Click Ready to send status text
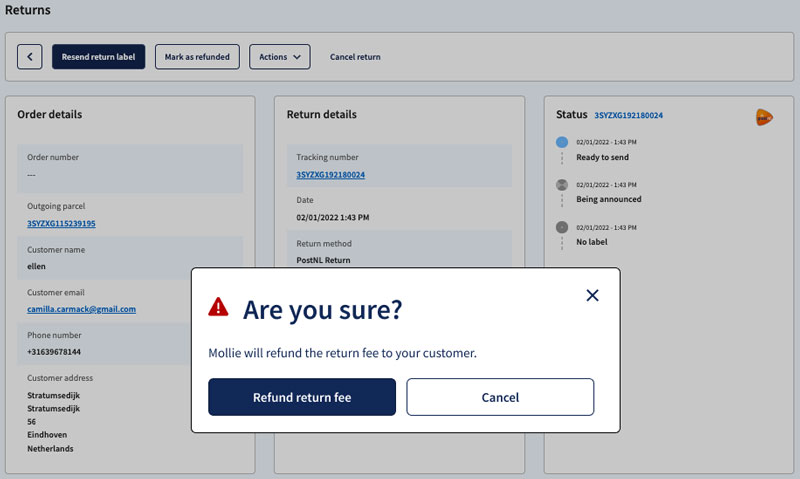The image size is (800, 479). click(603, 157)
